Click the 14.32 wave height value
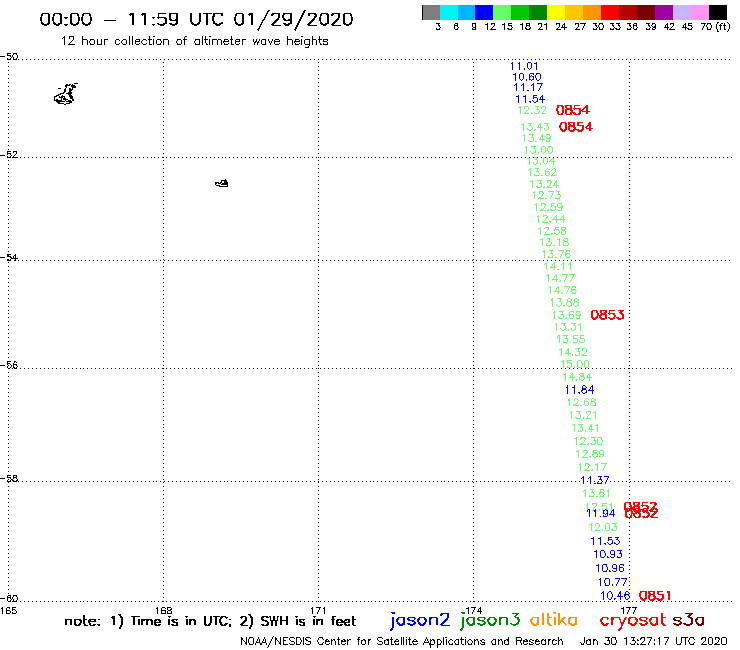 573,352
